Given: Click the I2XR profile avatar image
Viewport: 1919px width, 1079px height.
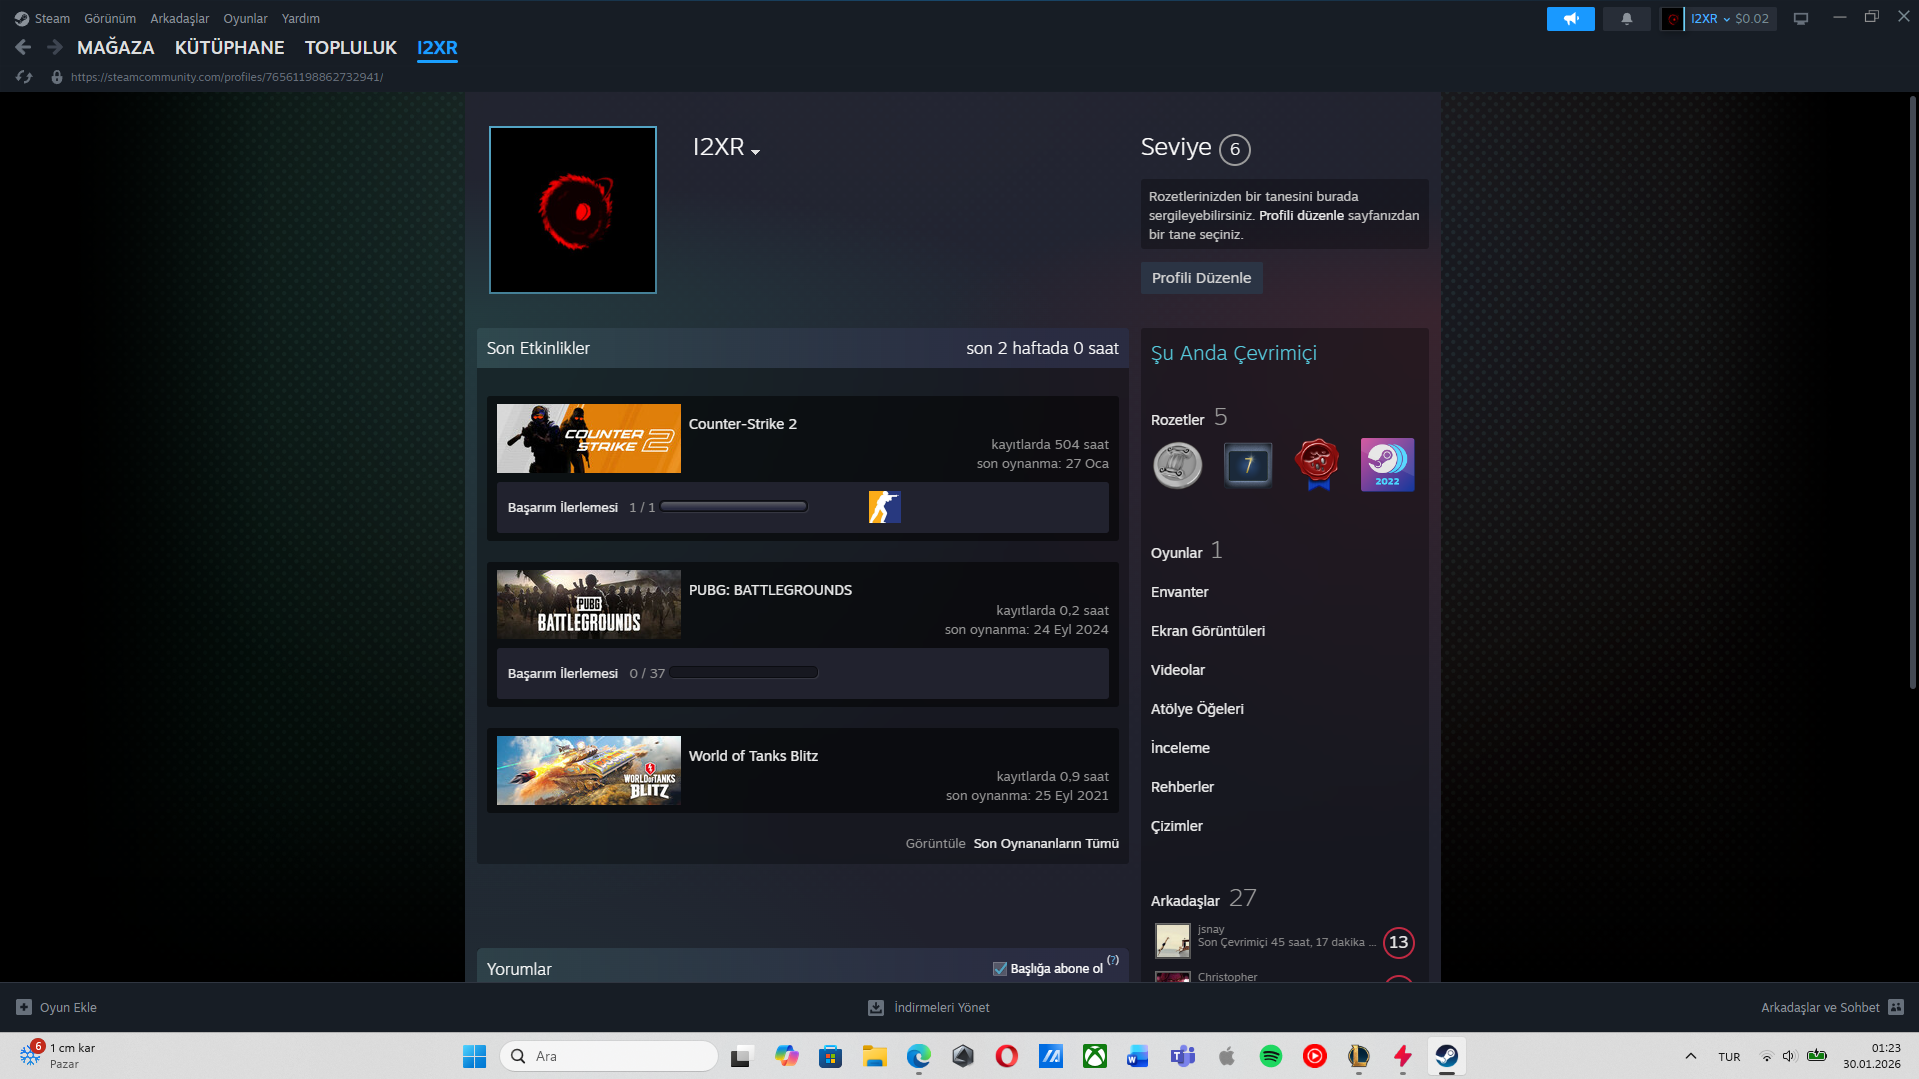Looking at the screenshot, I should [x=573, y=210].
